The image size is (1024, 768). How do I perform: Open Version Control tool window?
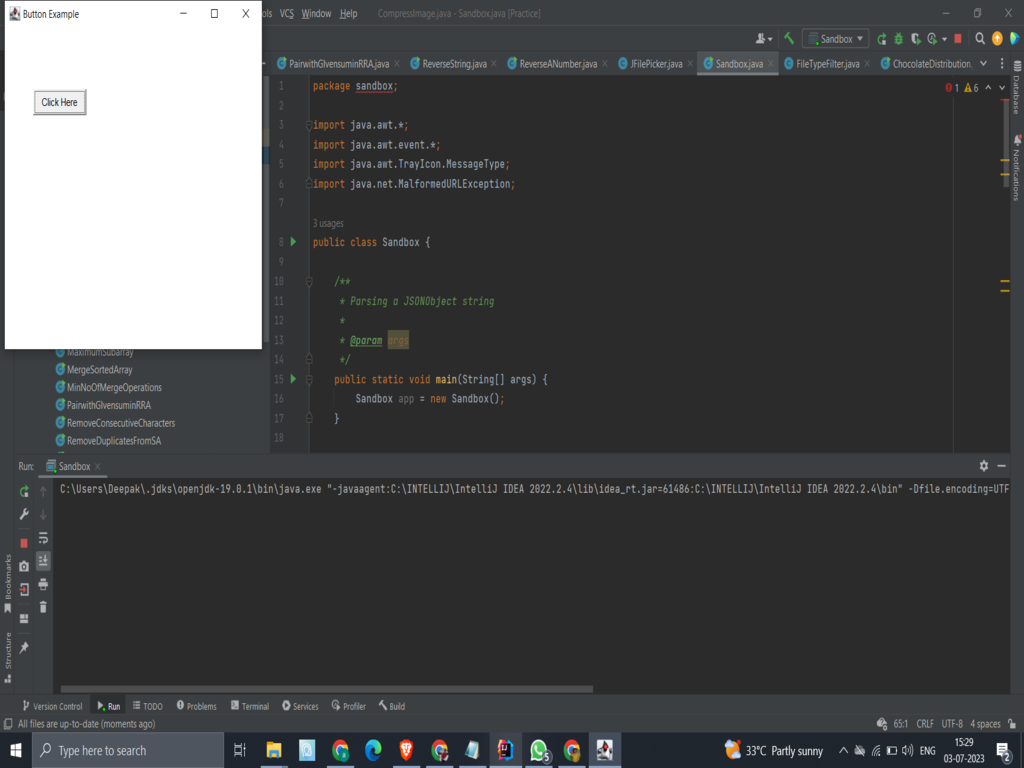52,706
